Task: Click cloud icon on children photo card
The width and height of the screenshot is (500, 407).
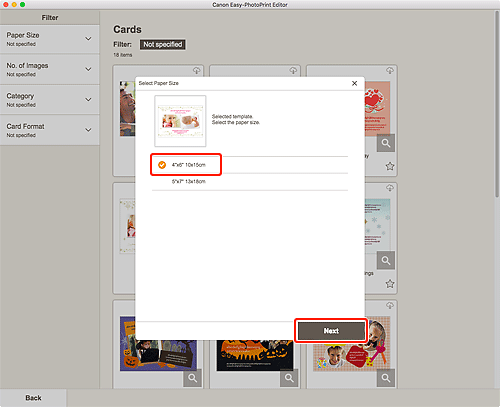Action: [x=390, y=305]
